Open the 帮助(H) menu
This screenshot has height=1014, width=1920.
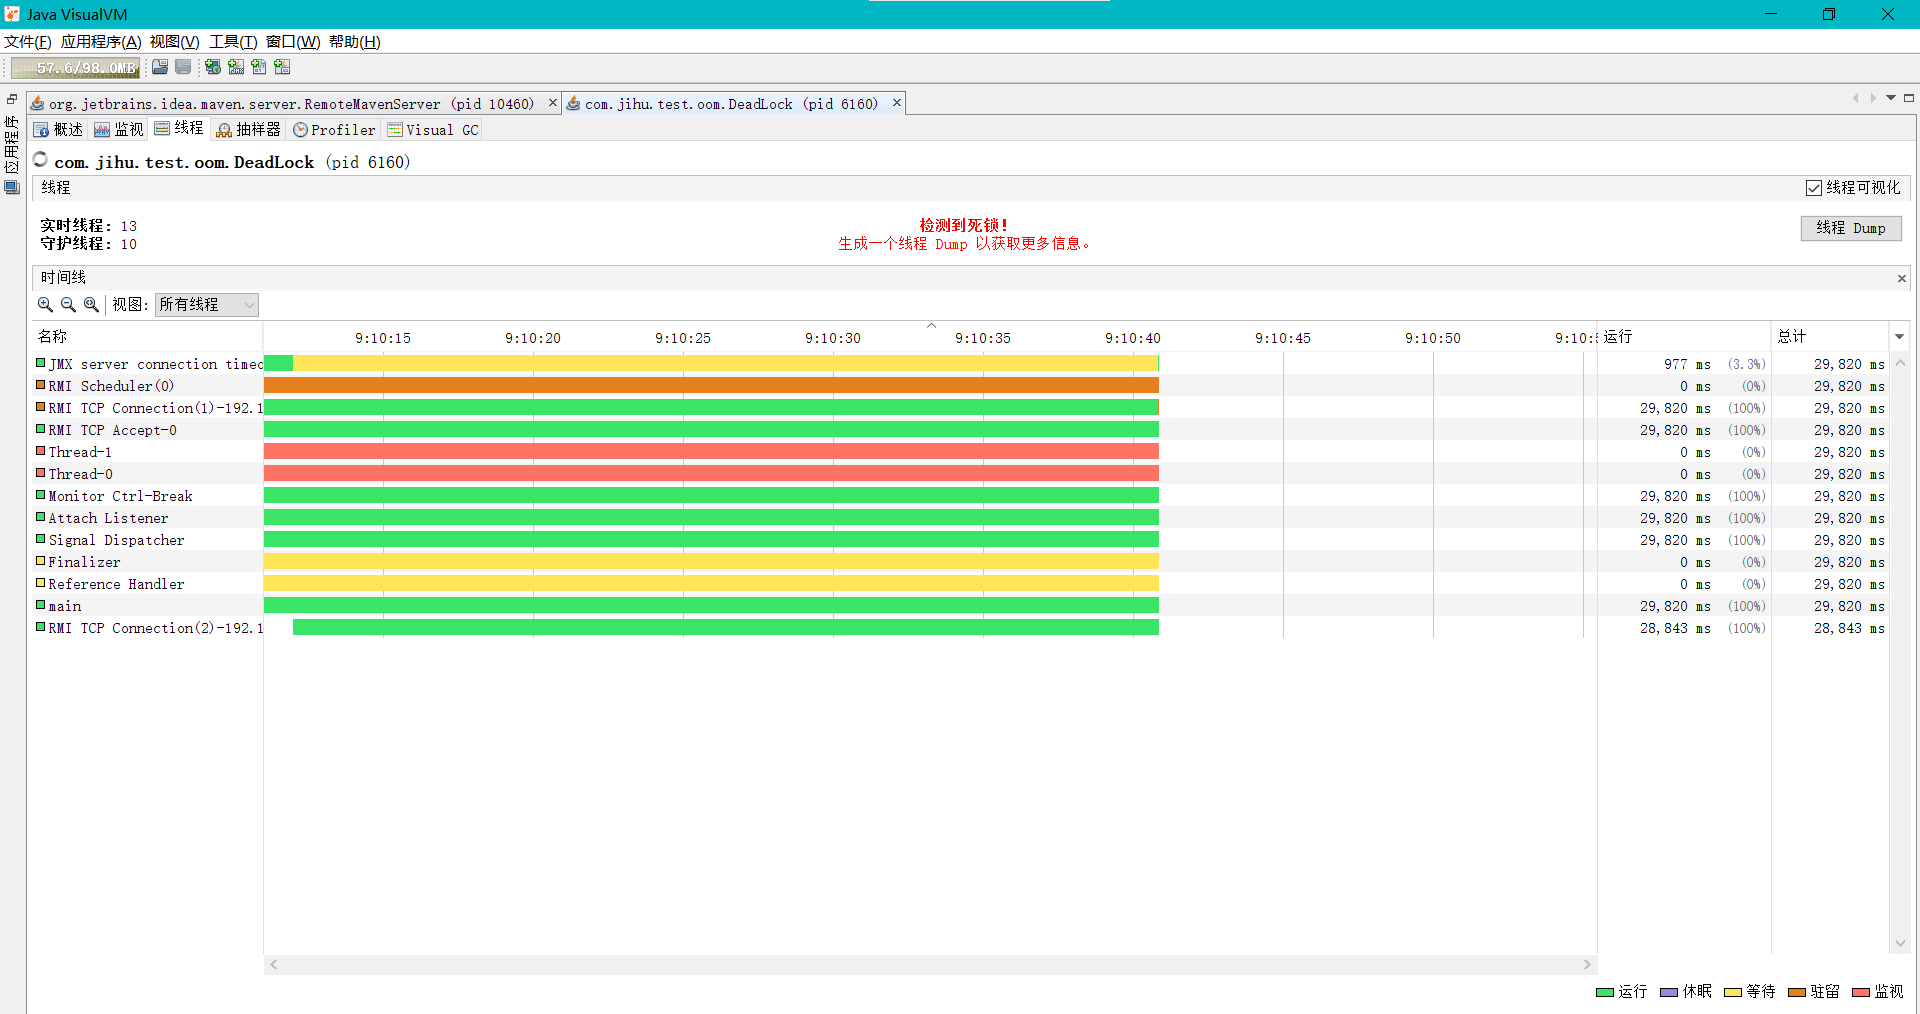(355, 42)
